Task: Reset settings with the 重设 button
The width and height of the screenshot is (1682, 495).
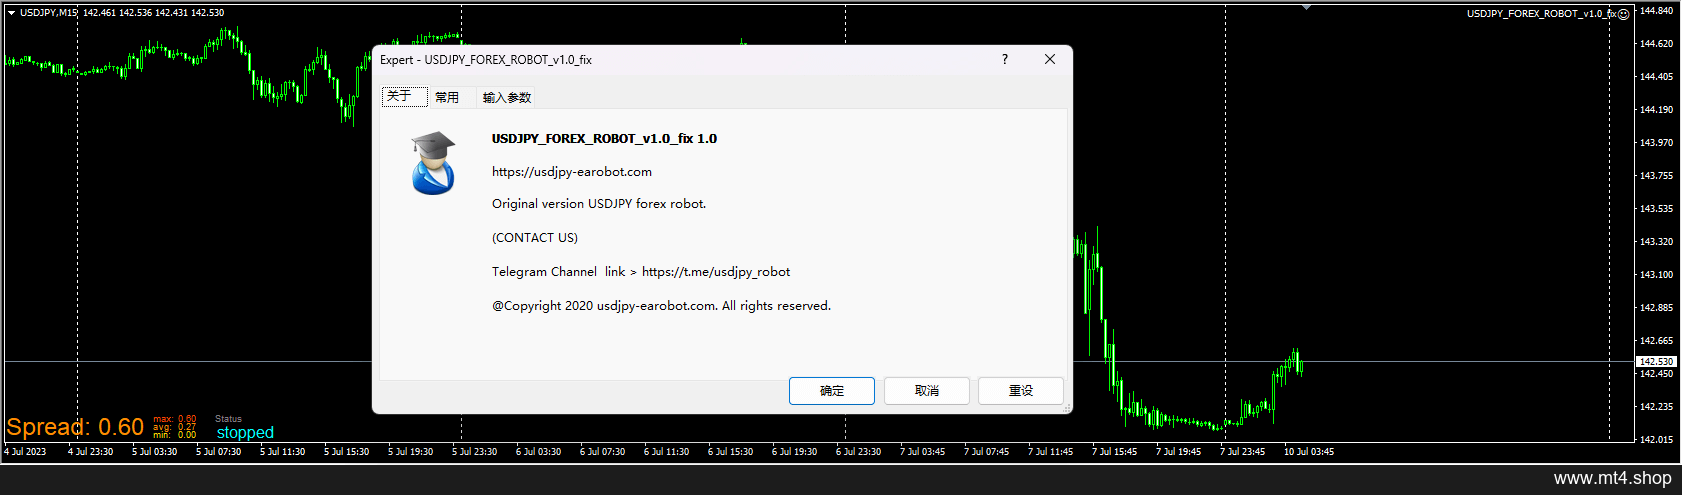Action: point(1021,391)
